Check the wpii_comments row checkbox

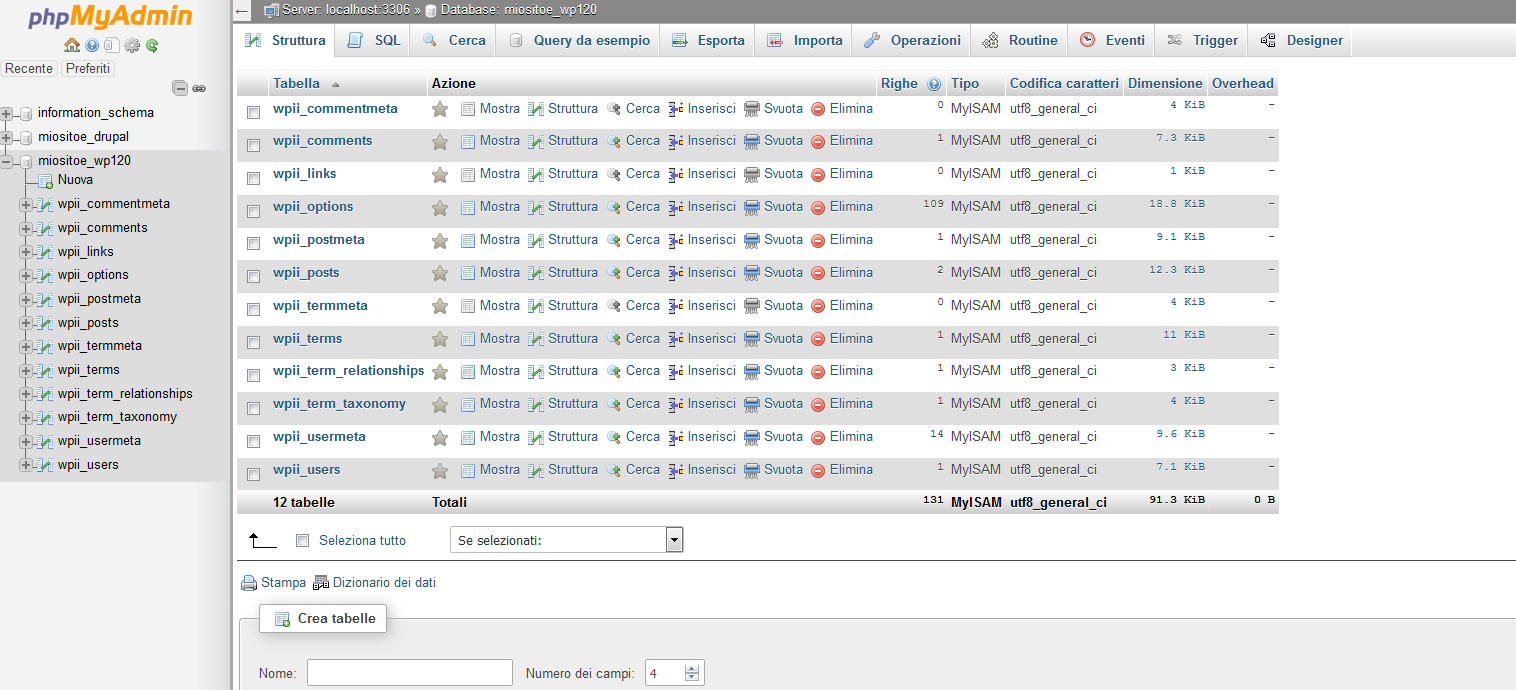(254, 144)
